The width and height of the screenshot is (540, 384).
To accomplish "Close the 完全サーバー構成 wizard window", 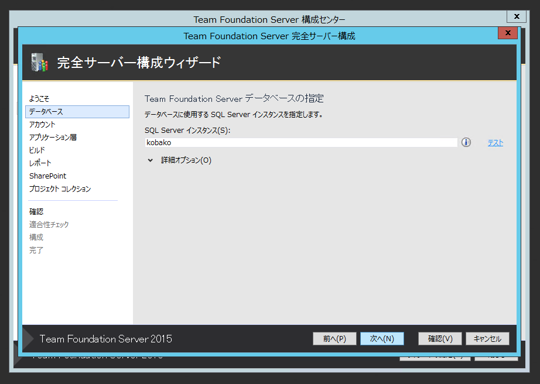I will [x=508, y=33].
